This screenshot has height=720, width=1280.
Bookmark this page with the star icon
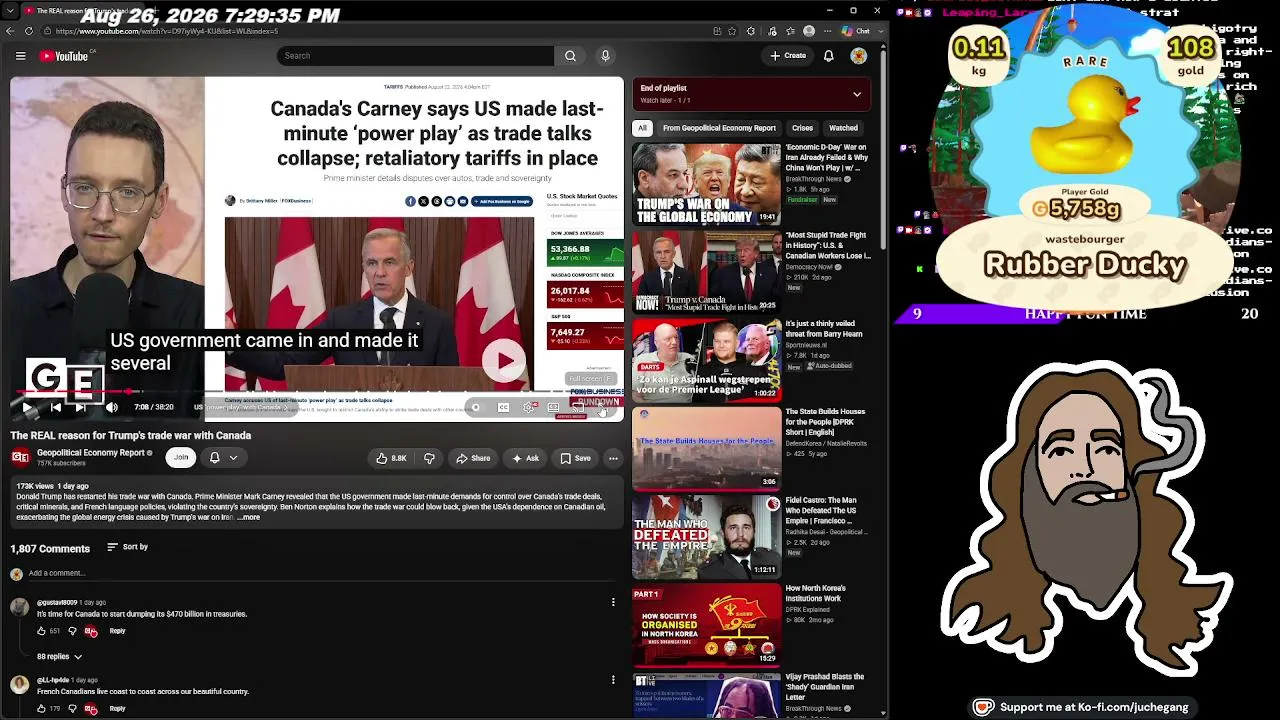coord(733,31)
